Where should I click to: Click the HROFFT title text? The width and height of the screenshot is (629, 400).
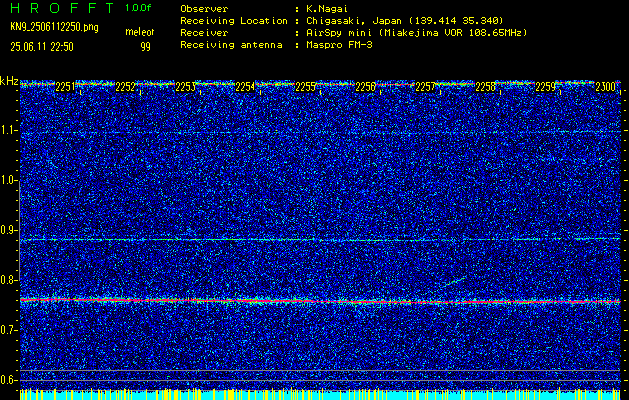click(63, 8)
